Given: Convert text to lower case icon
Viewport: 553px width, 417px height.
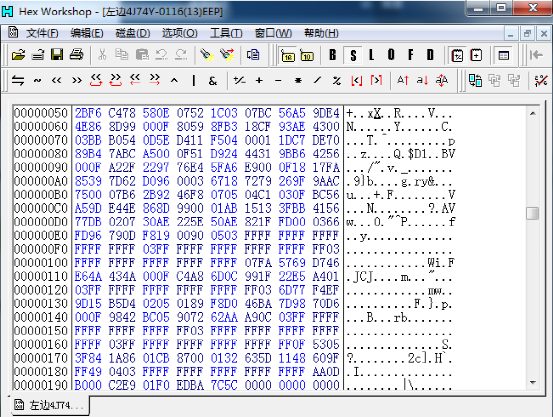Looking at the screenshot, I should coord(422,81).
